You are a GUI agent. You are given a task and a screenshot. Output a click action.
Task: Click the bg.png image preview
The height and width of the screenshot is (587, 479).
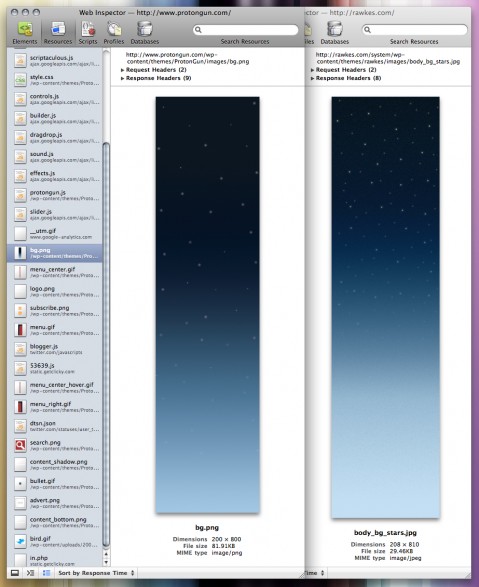[x=208, y=305]
